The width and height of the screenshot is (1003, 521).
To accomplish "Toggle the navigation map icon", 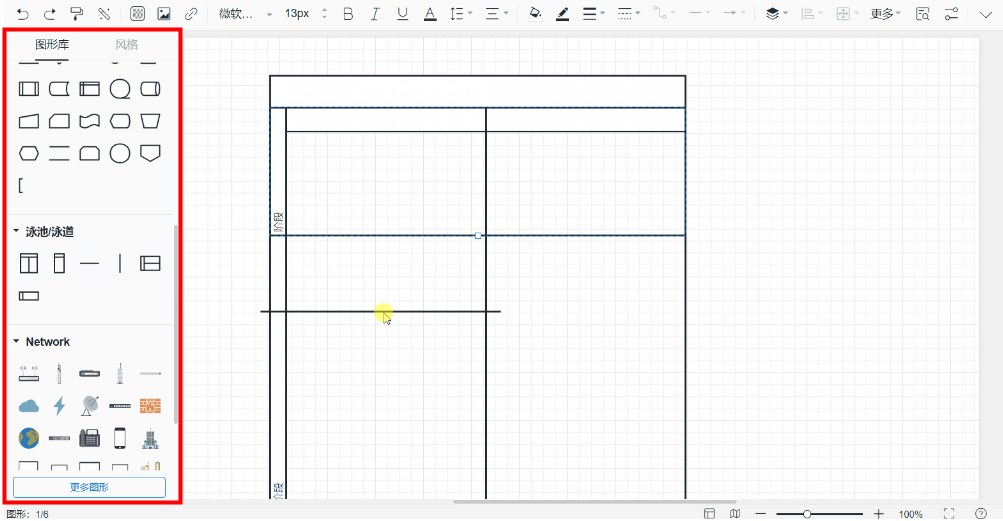I will (736, 513).
